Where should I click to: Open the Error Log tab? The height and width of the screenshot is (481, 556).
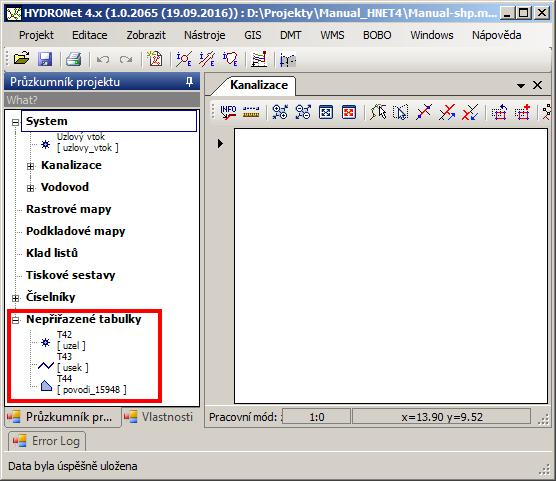coord(47,441)
